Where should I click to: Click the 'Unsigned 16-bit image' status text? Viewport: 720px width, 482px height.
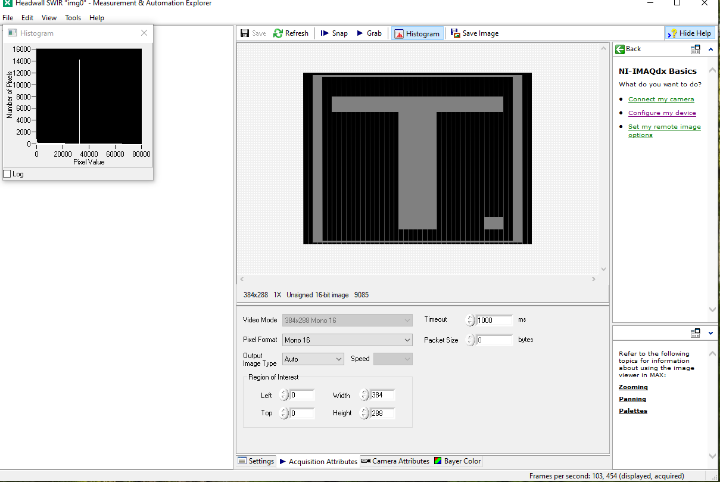tap(317, 295)
